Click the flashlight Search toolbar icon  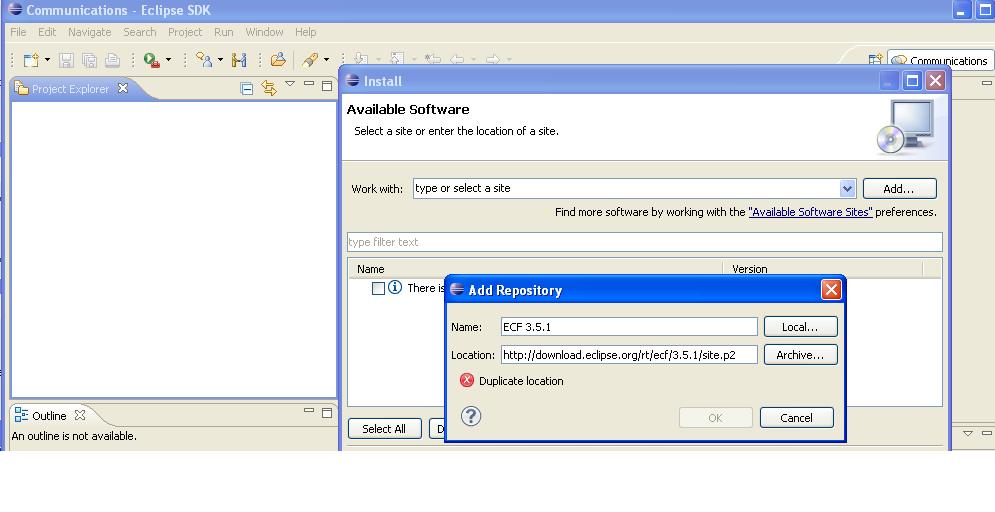coord(310,60)
